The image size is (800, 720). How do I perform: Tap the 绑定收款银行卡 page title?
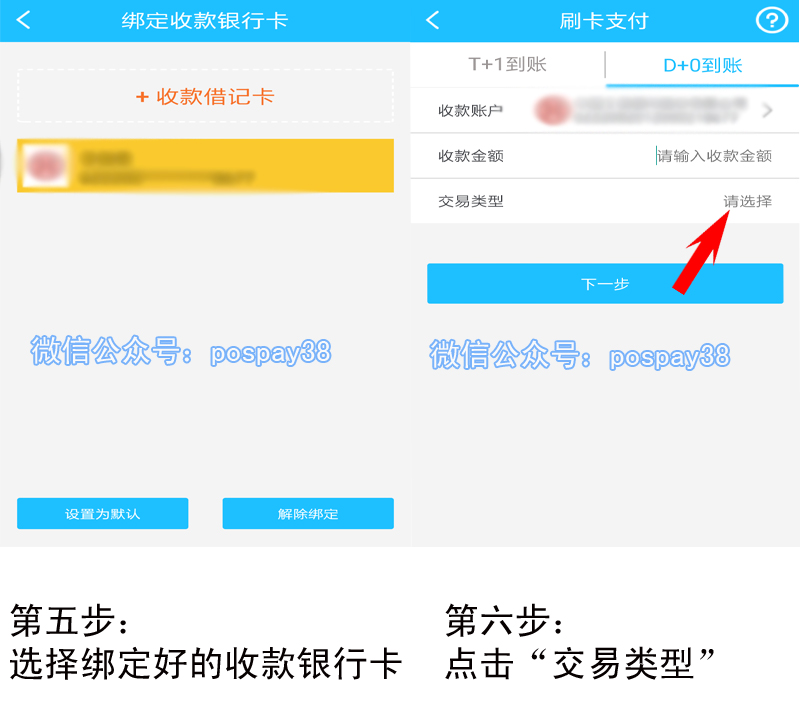coord(205,21)
